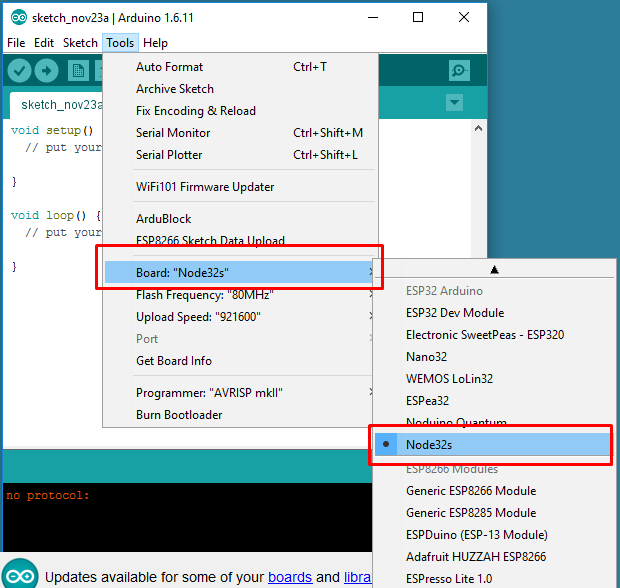This screenshot has width=620, height=588.
Task: Launch the Serial Plotter menu item
Action: click(x=169, y=155)
